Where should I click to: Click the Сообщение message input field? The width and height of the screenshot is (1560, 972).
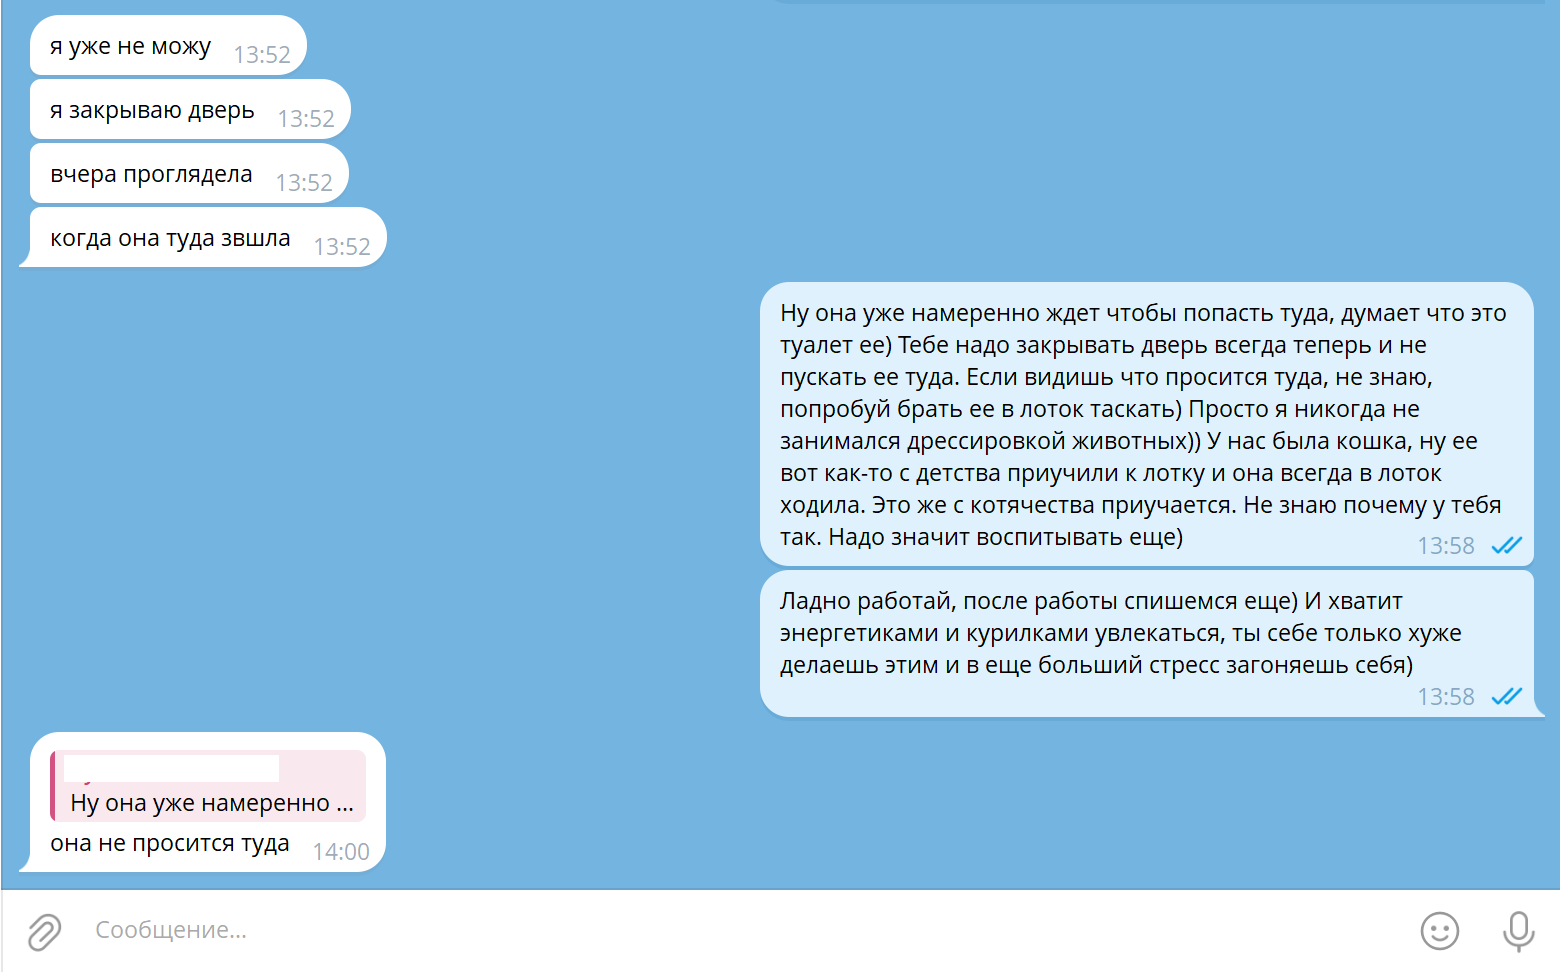click(740, 930)
